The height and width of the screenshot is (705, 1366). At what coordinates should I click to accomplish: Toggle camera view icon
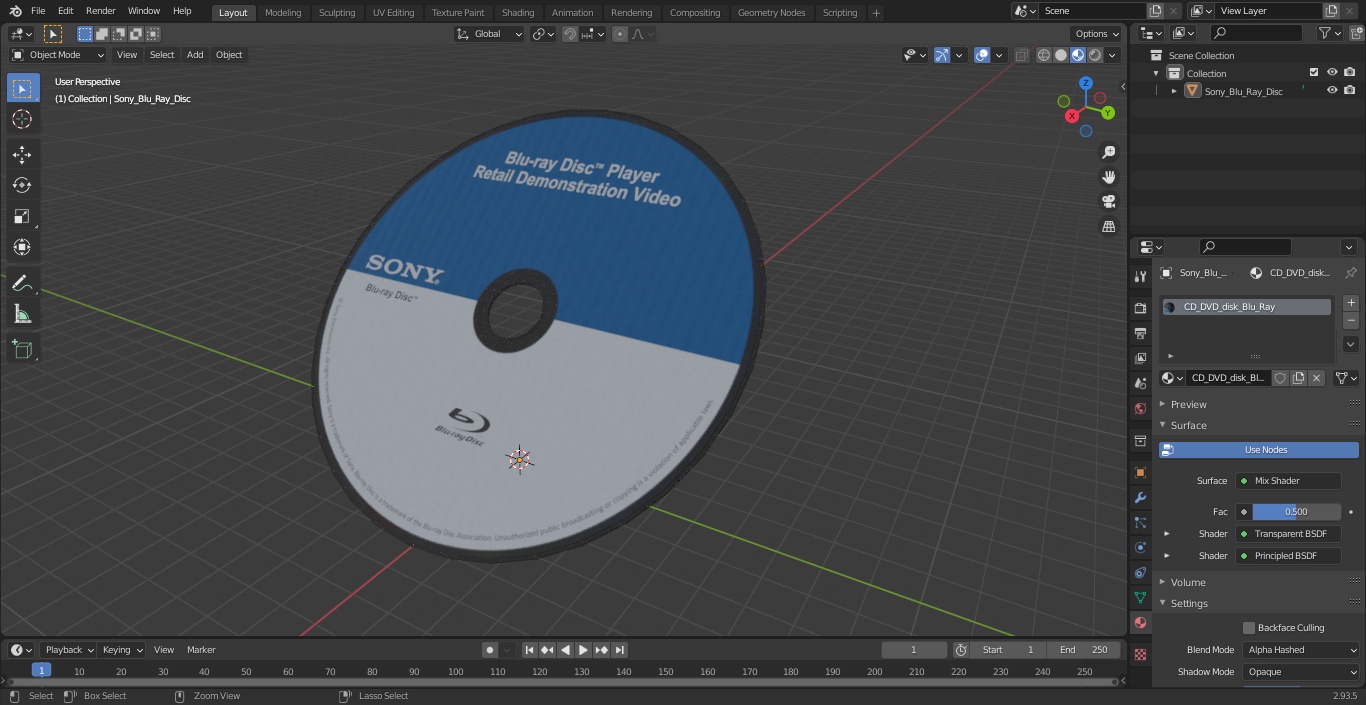click(1109, 202)
